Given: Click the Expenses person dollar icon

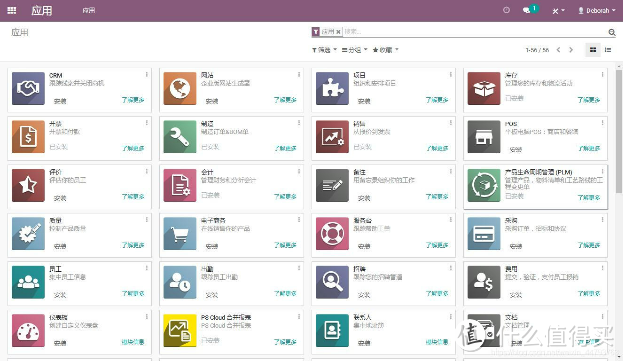Looking at the screenshot, I should click(x=484, y=282).
